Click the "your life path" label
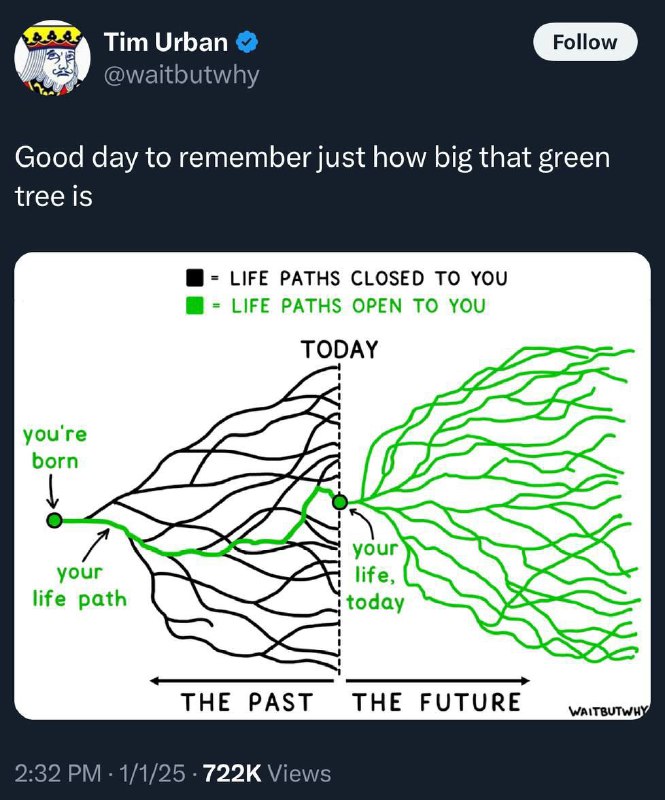The width and height of the screenshot is (665, 800). coord(80,586)
